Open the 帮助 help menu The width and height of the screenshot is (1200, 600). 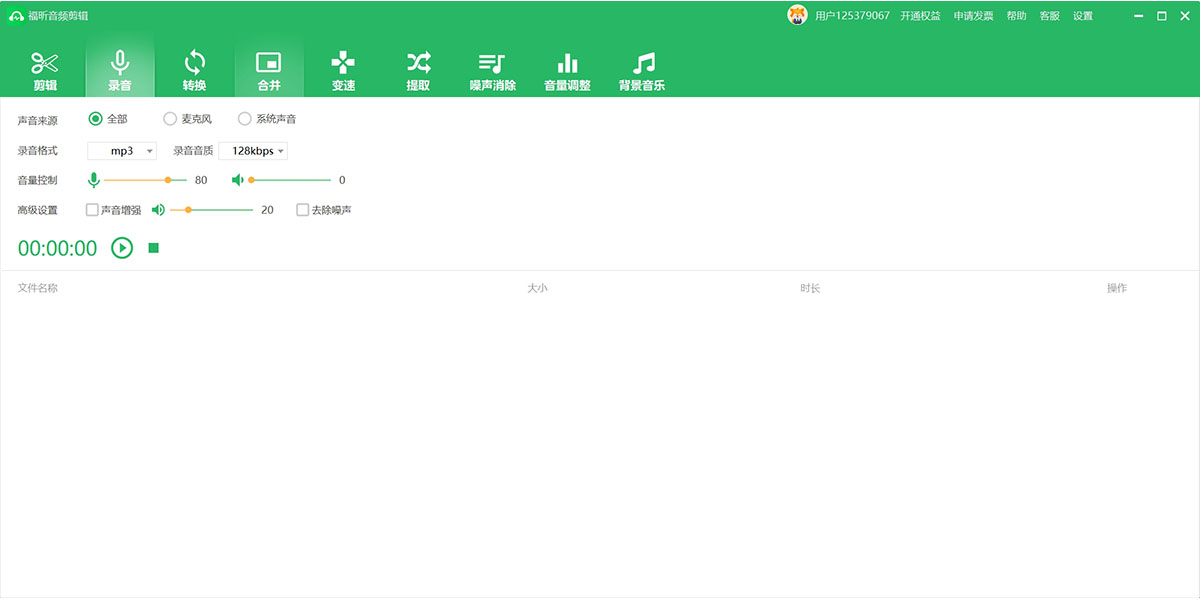pos(1016,16)
